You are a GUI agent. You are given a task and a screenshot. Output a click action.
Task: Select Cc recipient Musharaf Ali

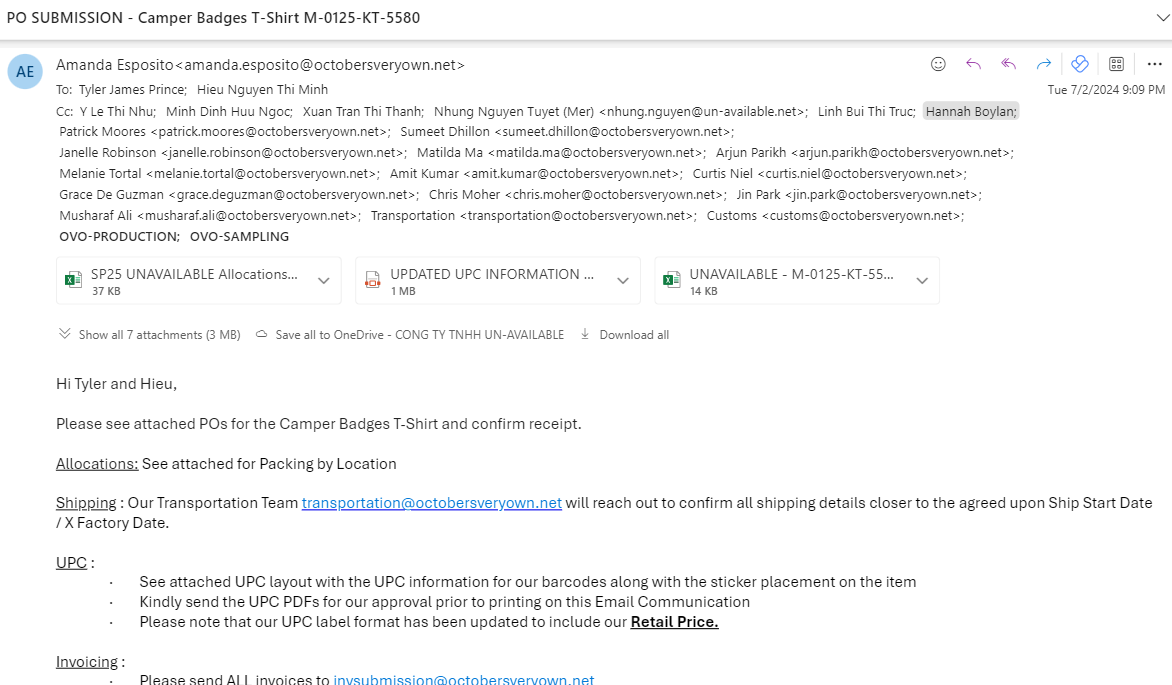click(210, 215)
